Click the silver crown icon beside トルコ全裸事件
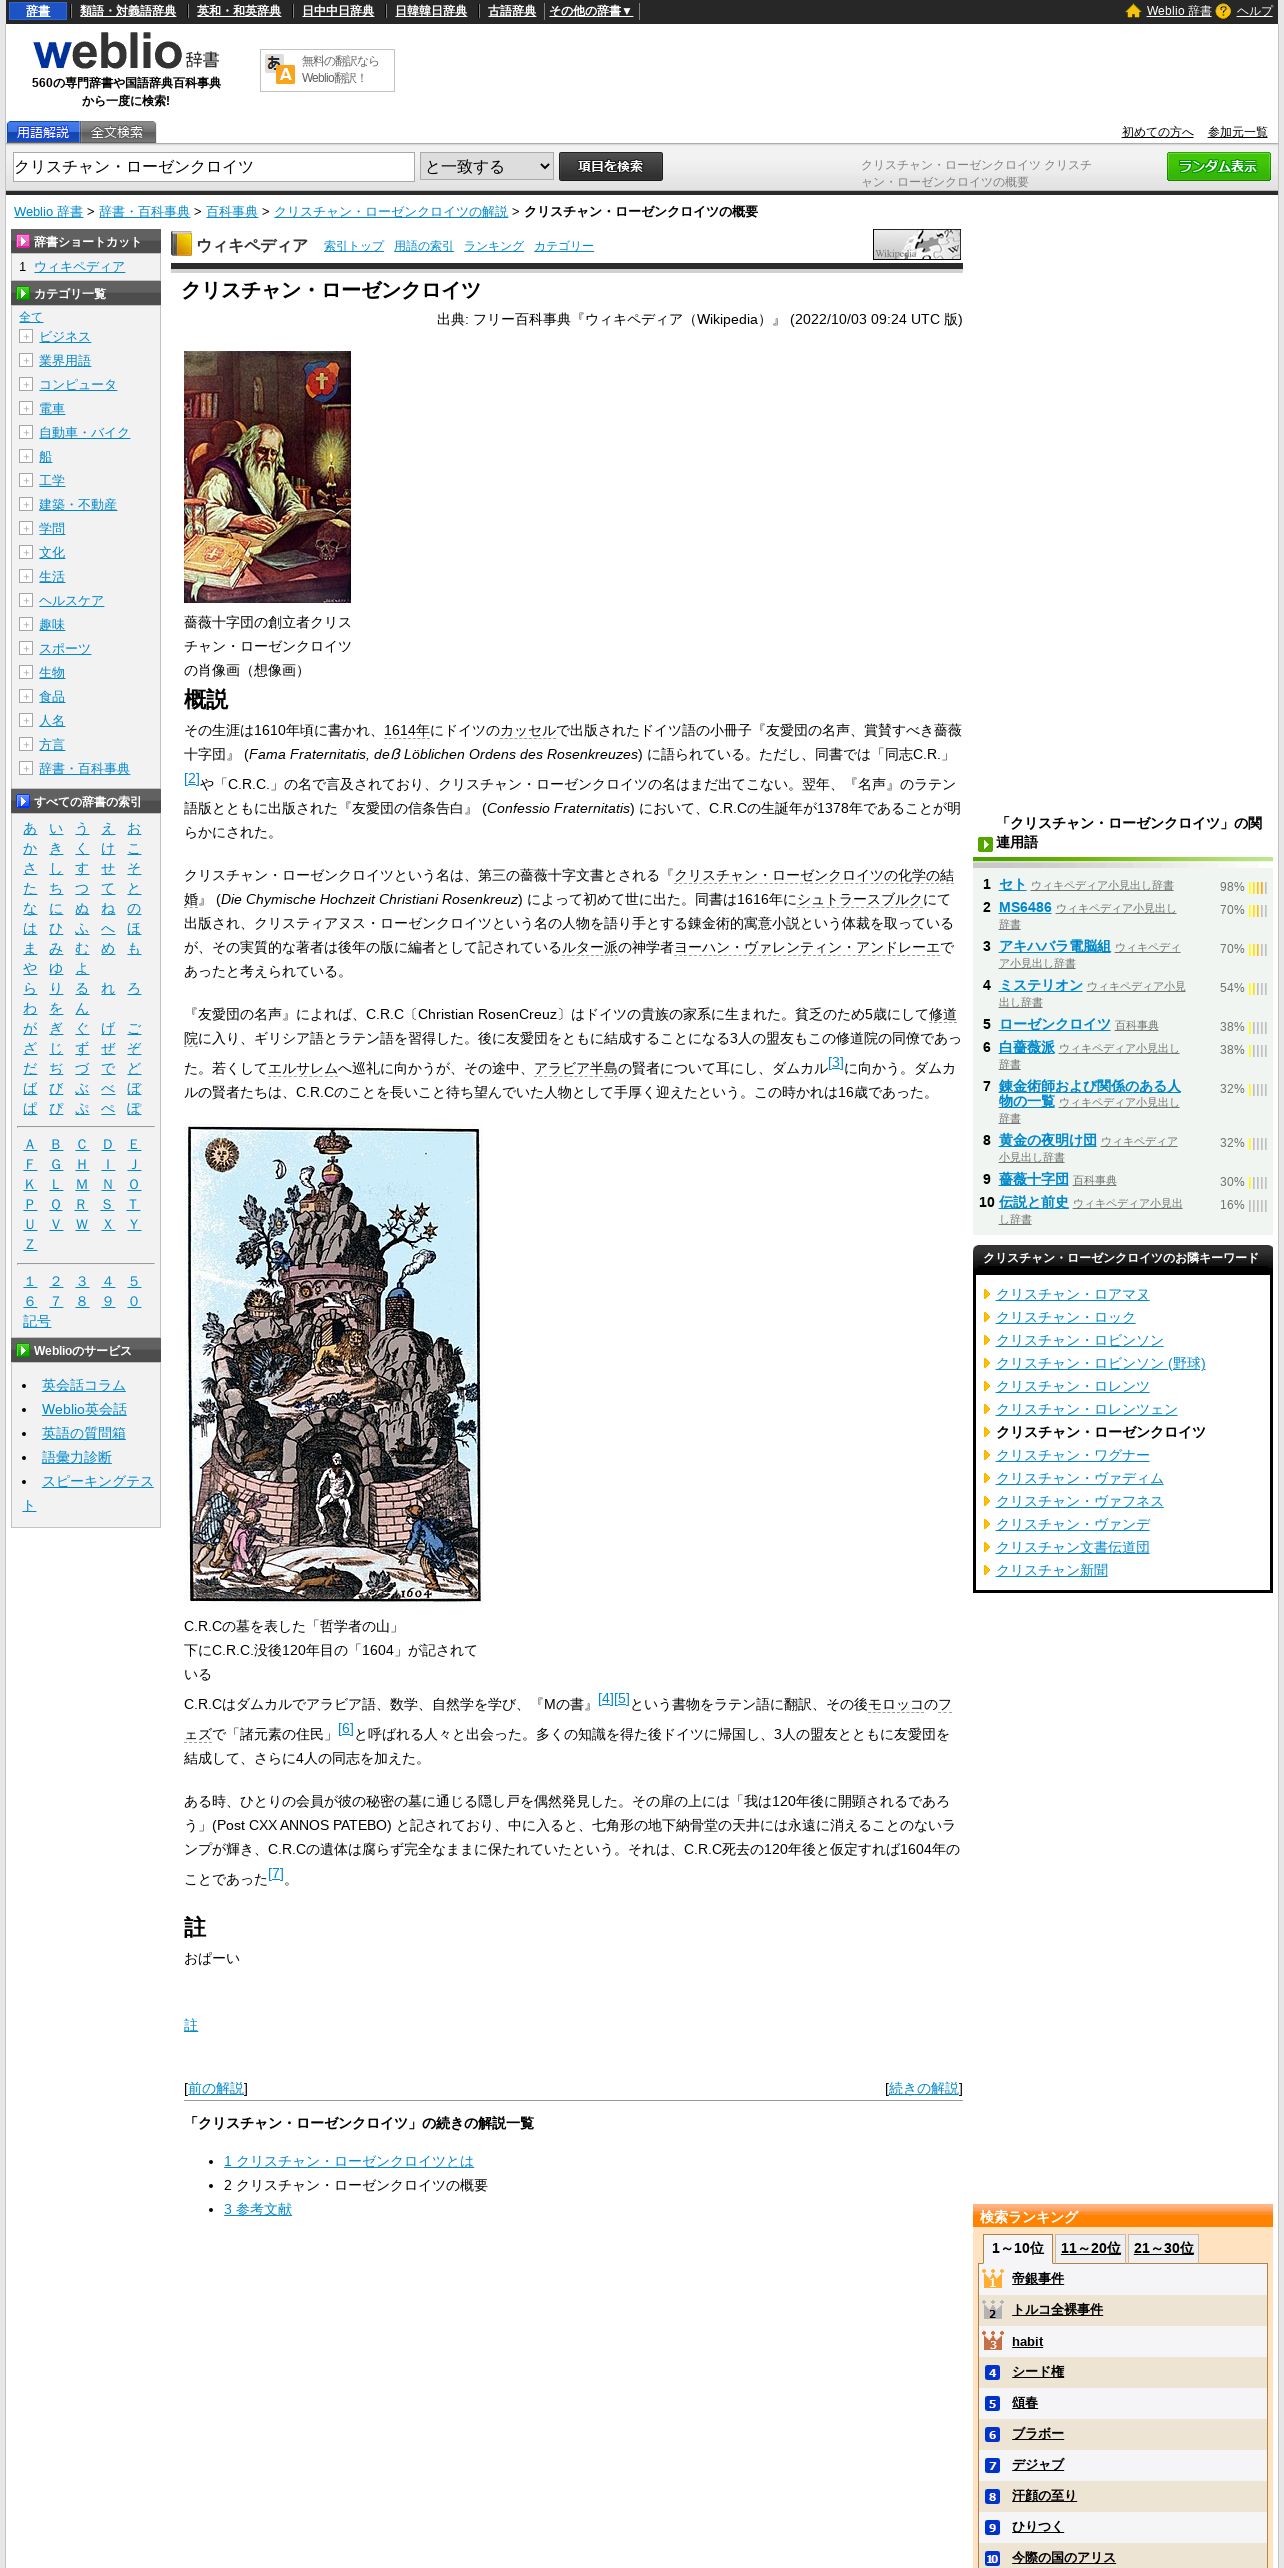 coord(992,2310)
